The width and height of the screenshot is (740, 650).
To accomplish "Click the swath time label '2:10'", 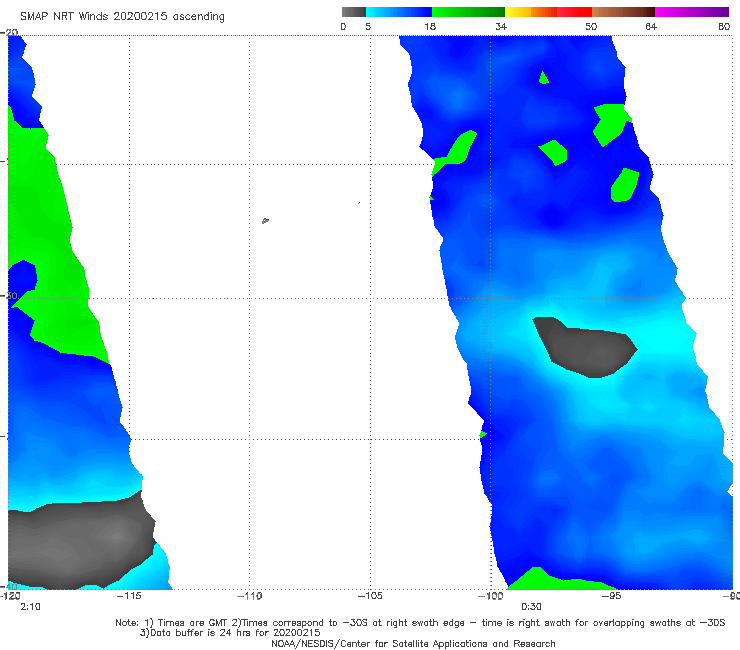I will click(x=30, y=607).
